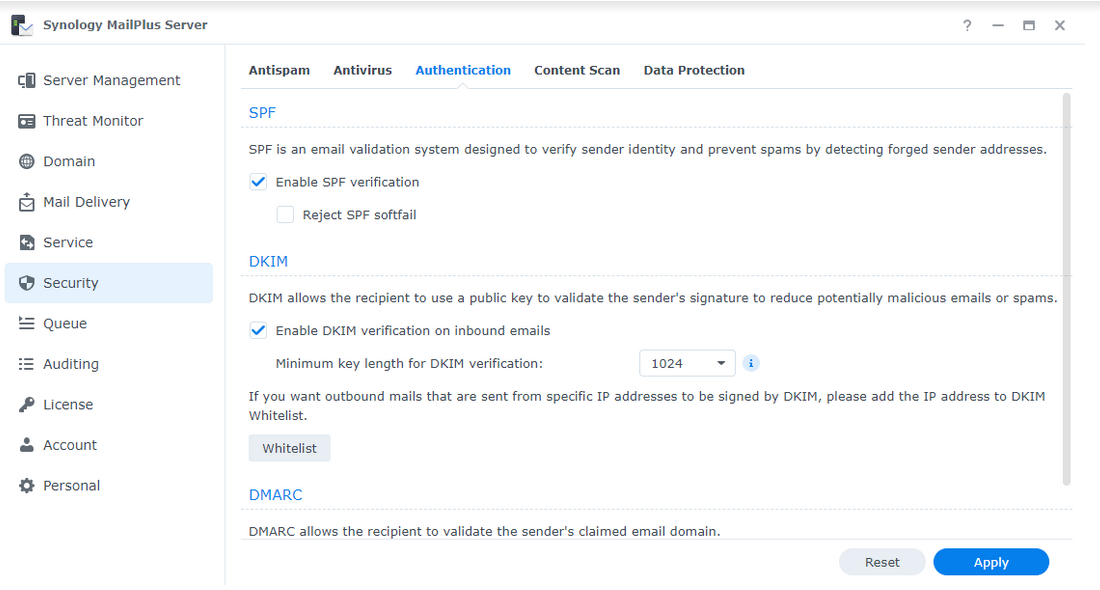Viewport: 1100px width, 590px height.
Task: Click the DKIM section heading
Action: click(268, 262)
